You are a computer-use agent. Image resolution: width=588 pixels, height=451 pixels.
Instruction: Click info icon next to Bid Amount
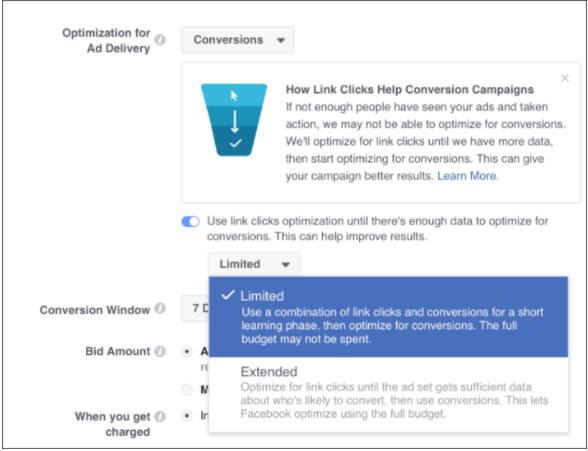[160, 351]
